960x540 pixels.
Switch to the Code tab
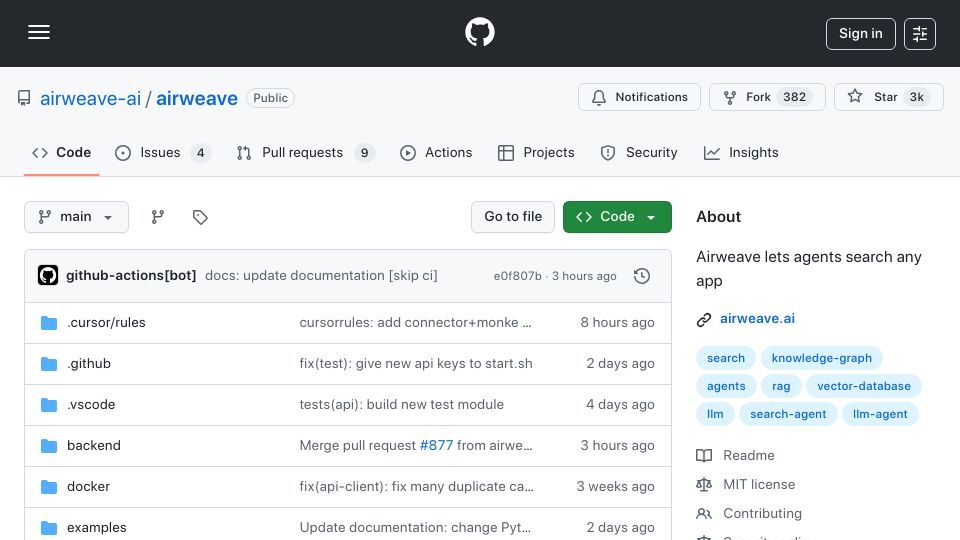coord(61,152)
